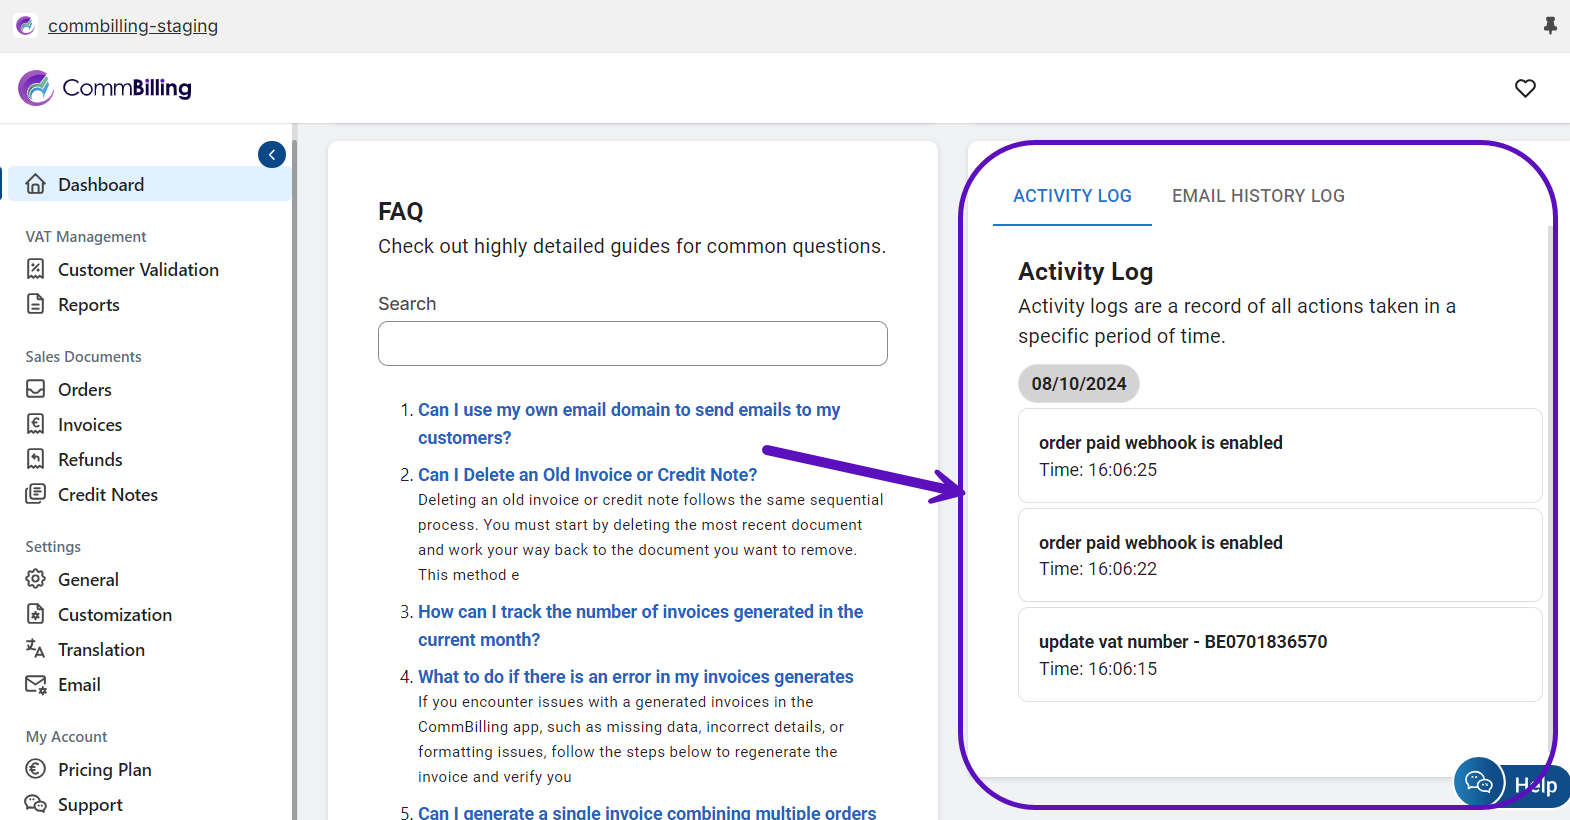
Task: Switch to the Email History Log tab
Action: [1258, 196]
